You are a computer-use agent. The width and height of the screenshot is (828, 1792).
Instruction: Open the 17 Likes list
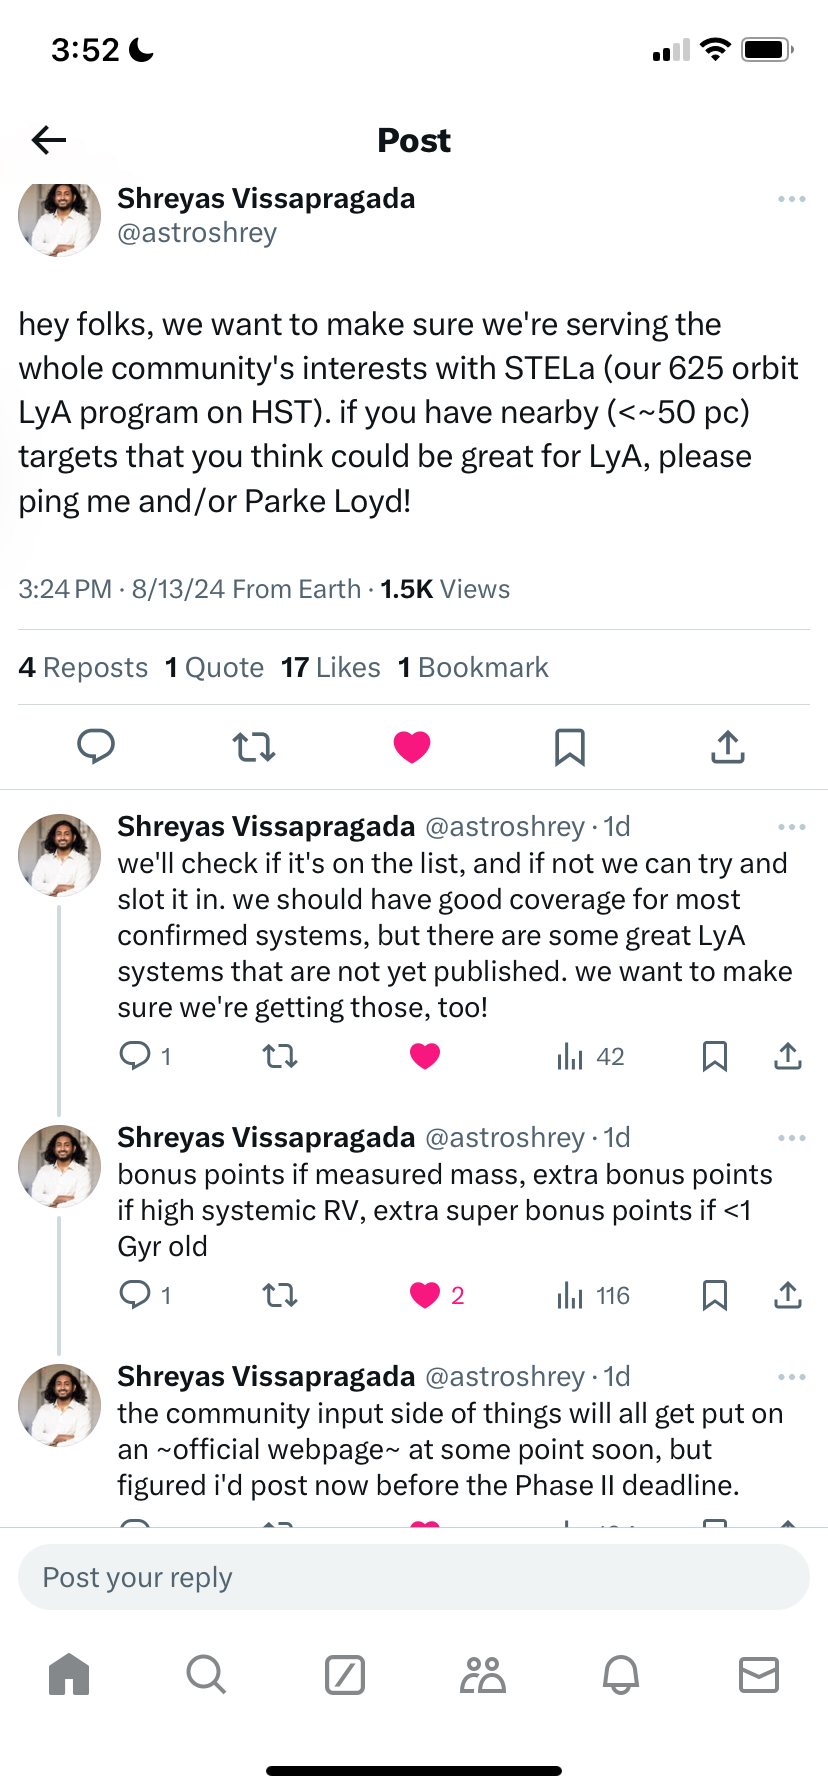[x=330, y=667]
